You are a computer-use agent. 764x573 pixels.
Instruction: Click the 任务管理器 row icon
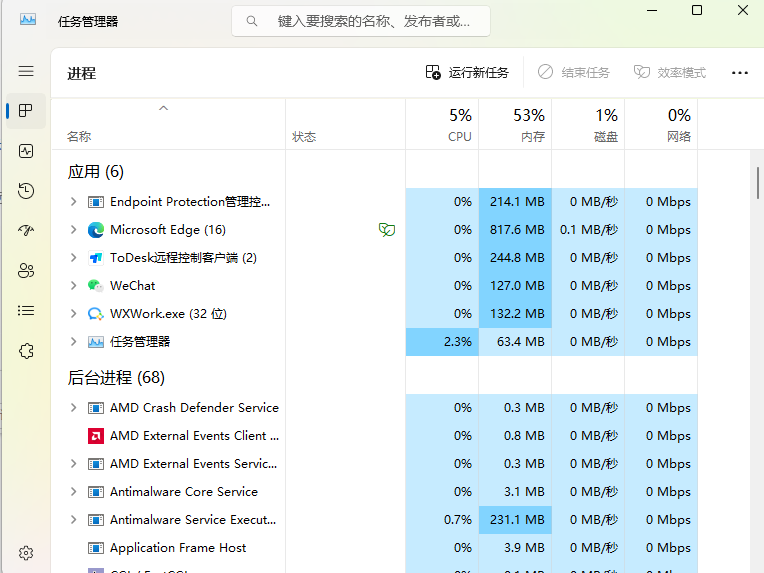pos(96,342)
